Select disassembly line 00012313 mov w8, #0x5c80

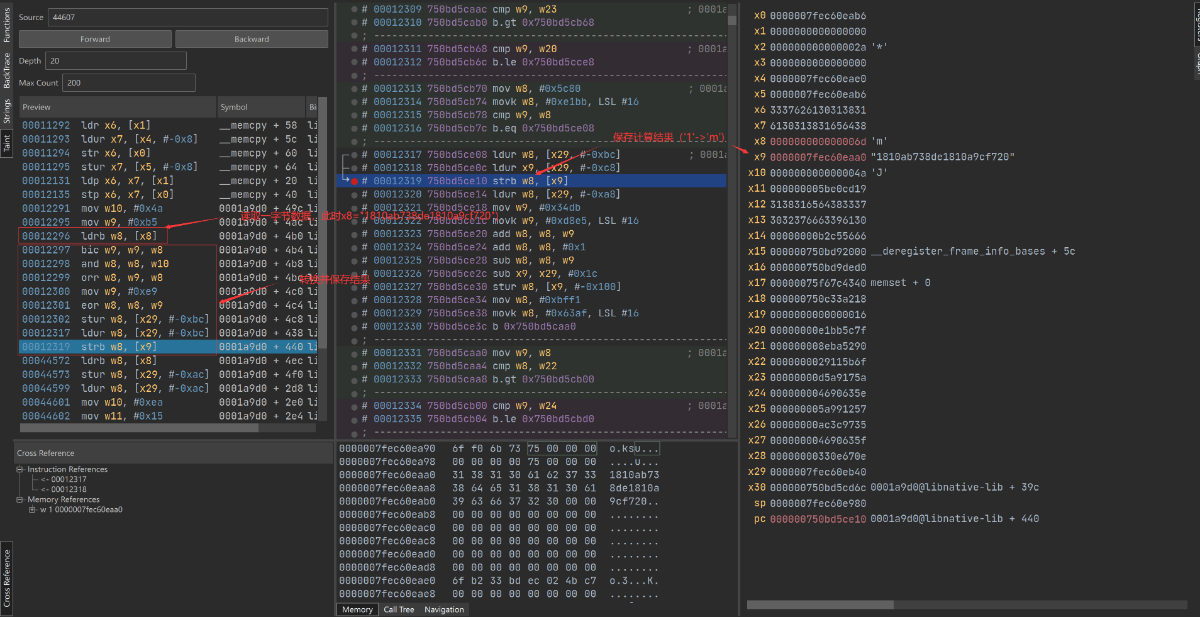[x=531, y=88]
